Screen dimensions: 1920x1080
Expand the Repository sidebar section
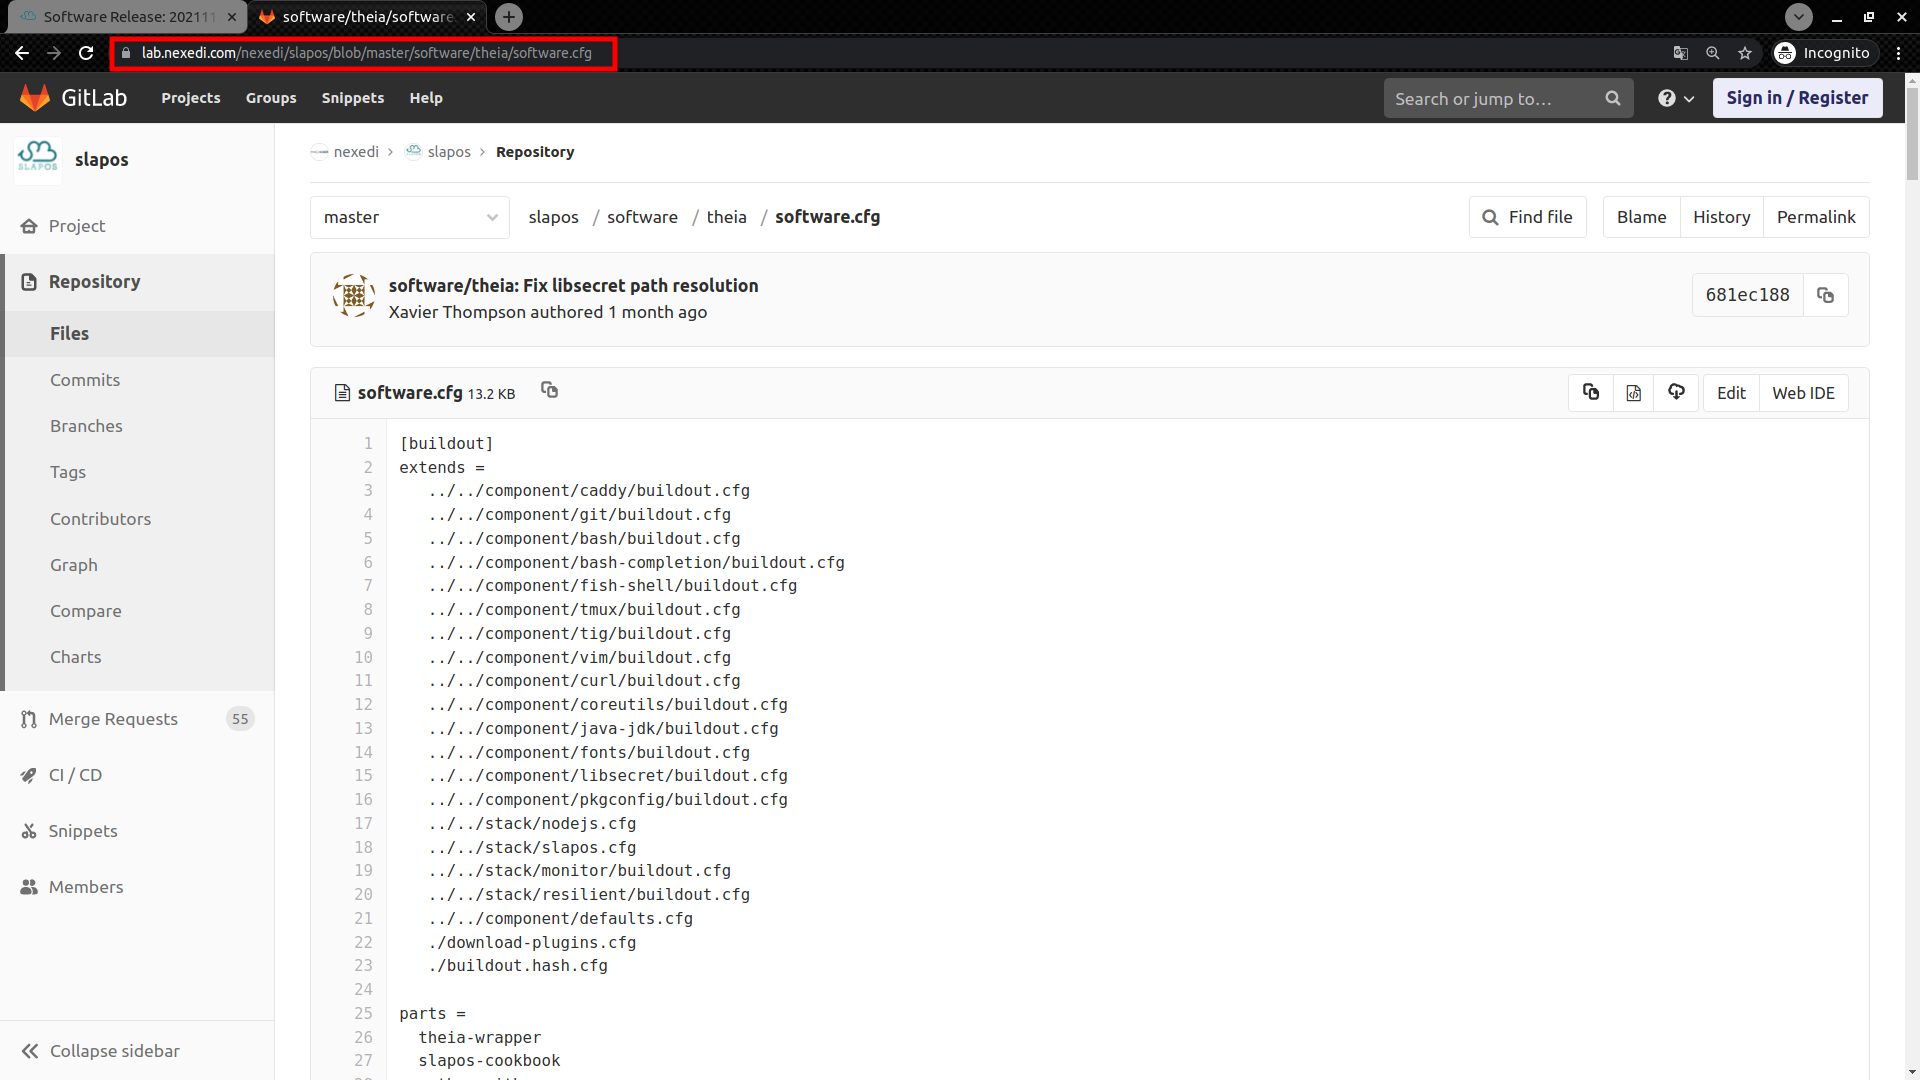(x=95, y=281)
